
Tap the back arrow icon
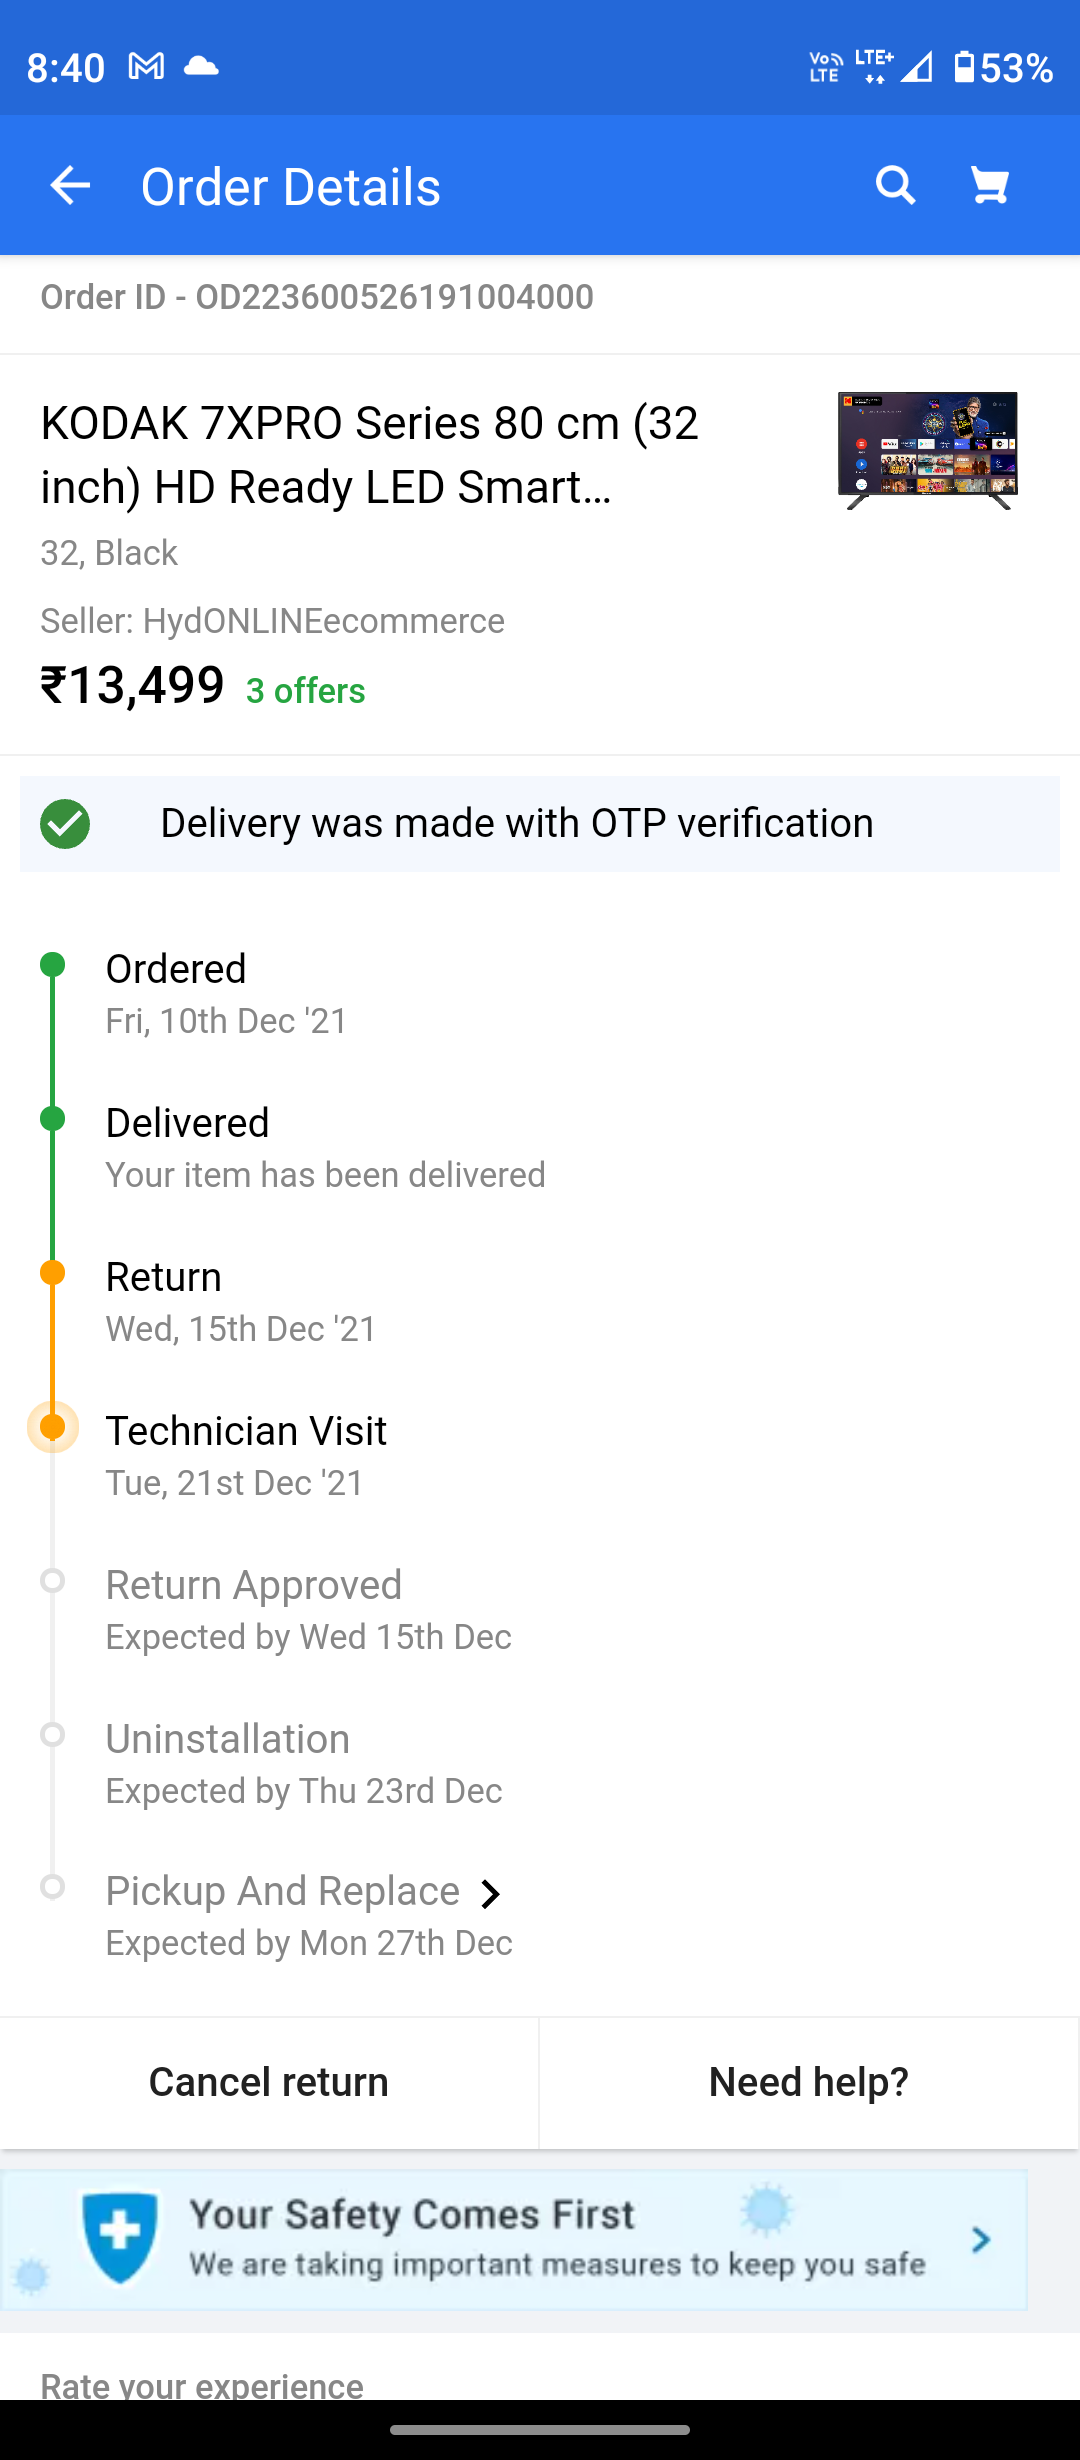pyautogui.click(x=70, y=186)
